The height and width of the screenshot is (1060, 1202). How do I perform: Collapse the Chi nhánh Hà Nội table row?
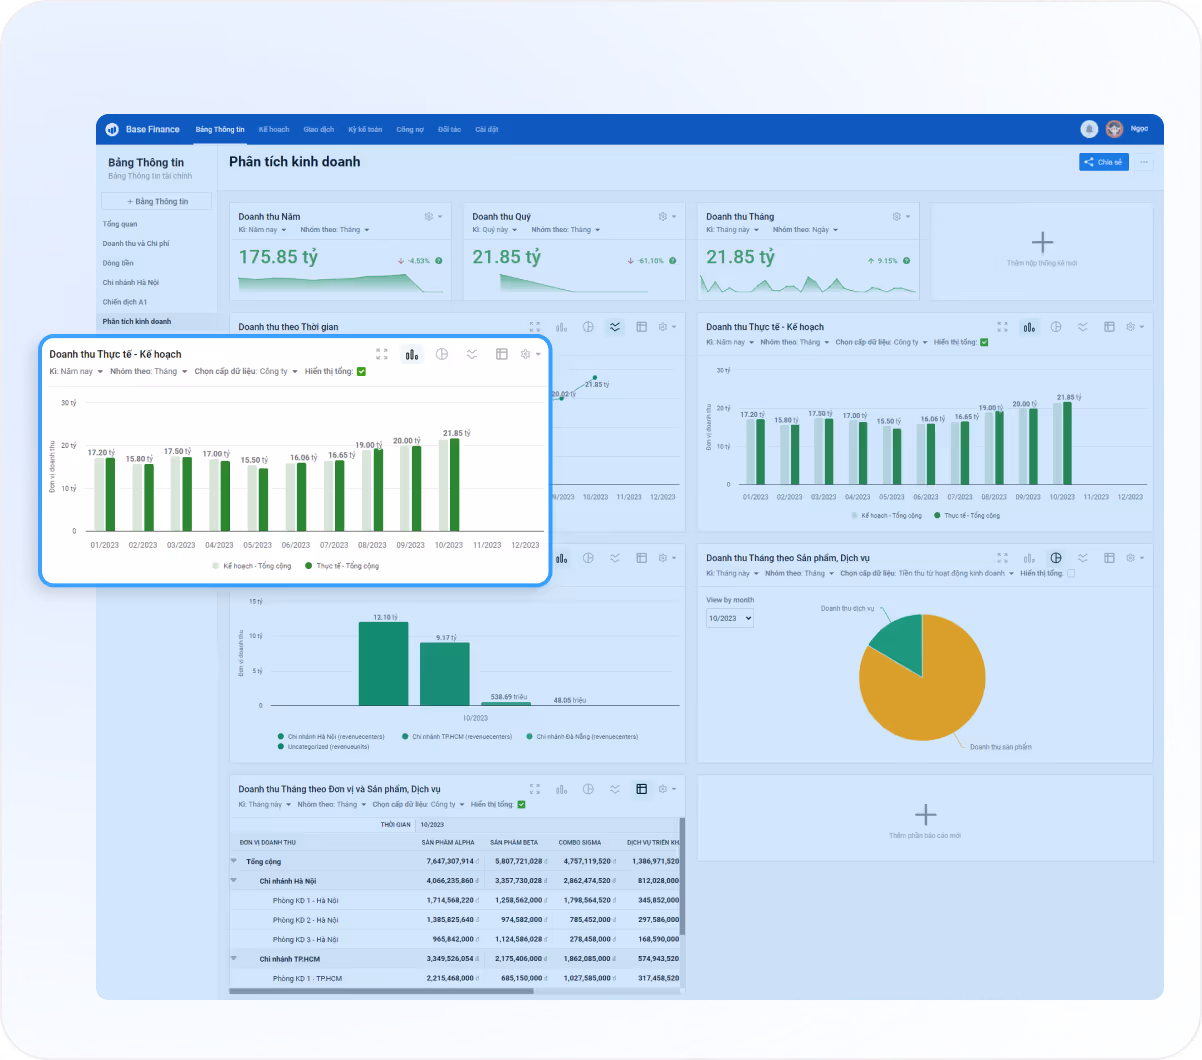click(234, 881)
